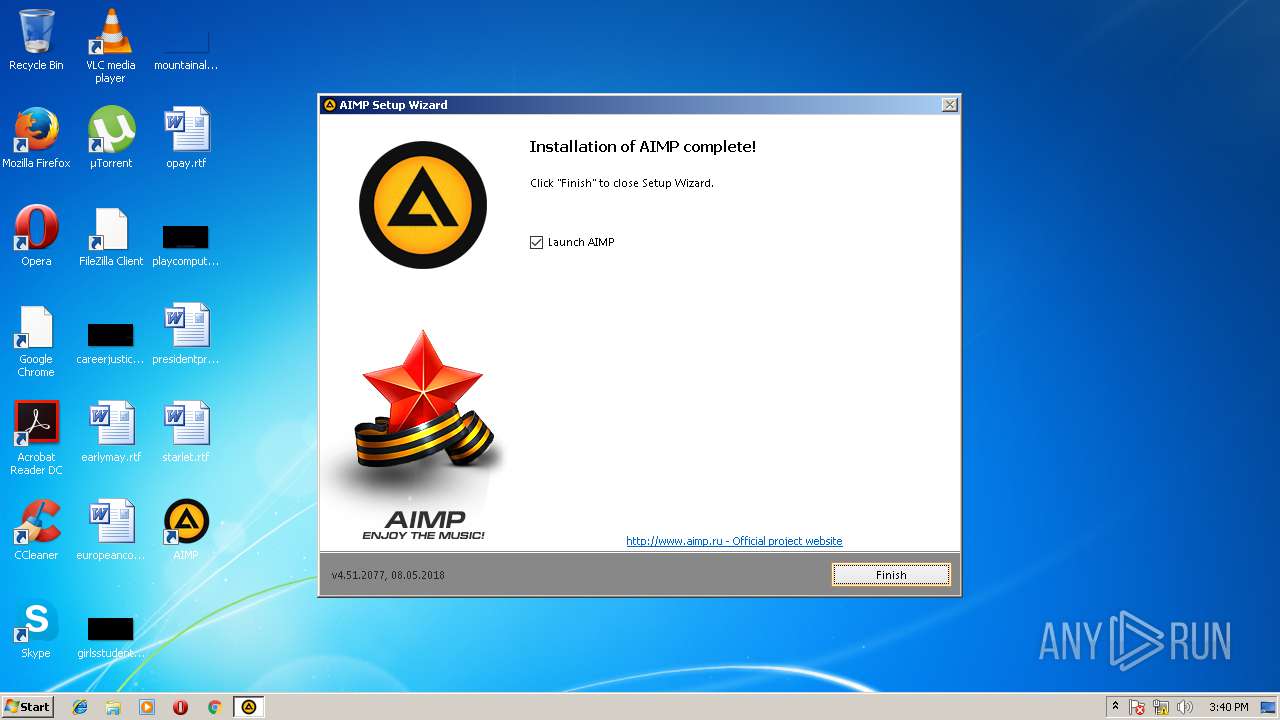Launch Opera from the taskbar
Image resolution: width=1280 pixels, height=720 pixels.
coord(181,707)
